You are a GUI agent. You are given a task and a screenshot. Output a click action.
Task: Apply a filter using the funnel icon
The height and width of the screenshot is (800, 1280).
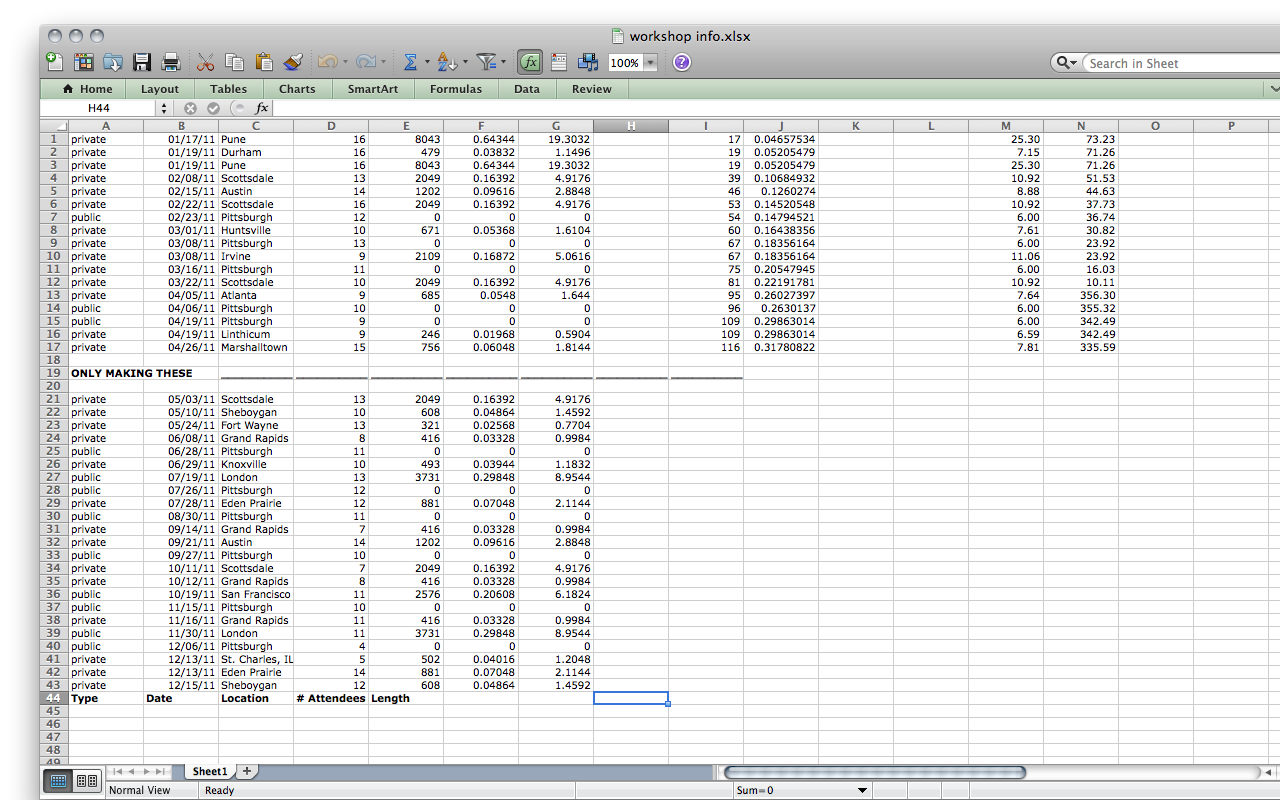(486, 62)
